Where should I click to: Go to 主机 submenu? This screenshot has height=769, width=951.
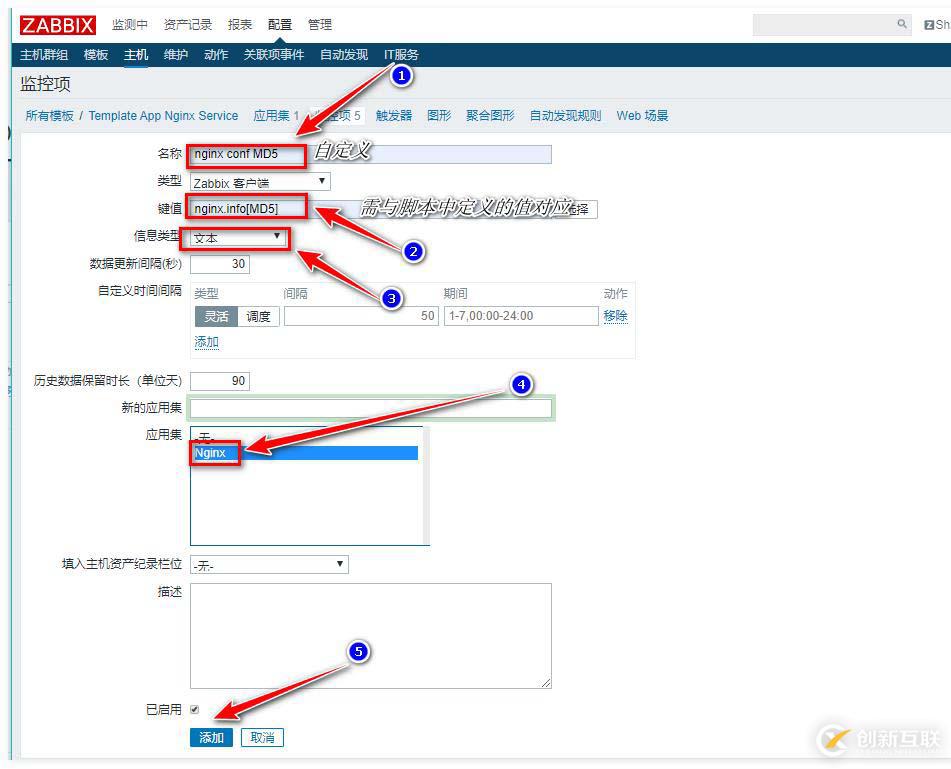tap(136, 55)
